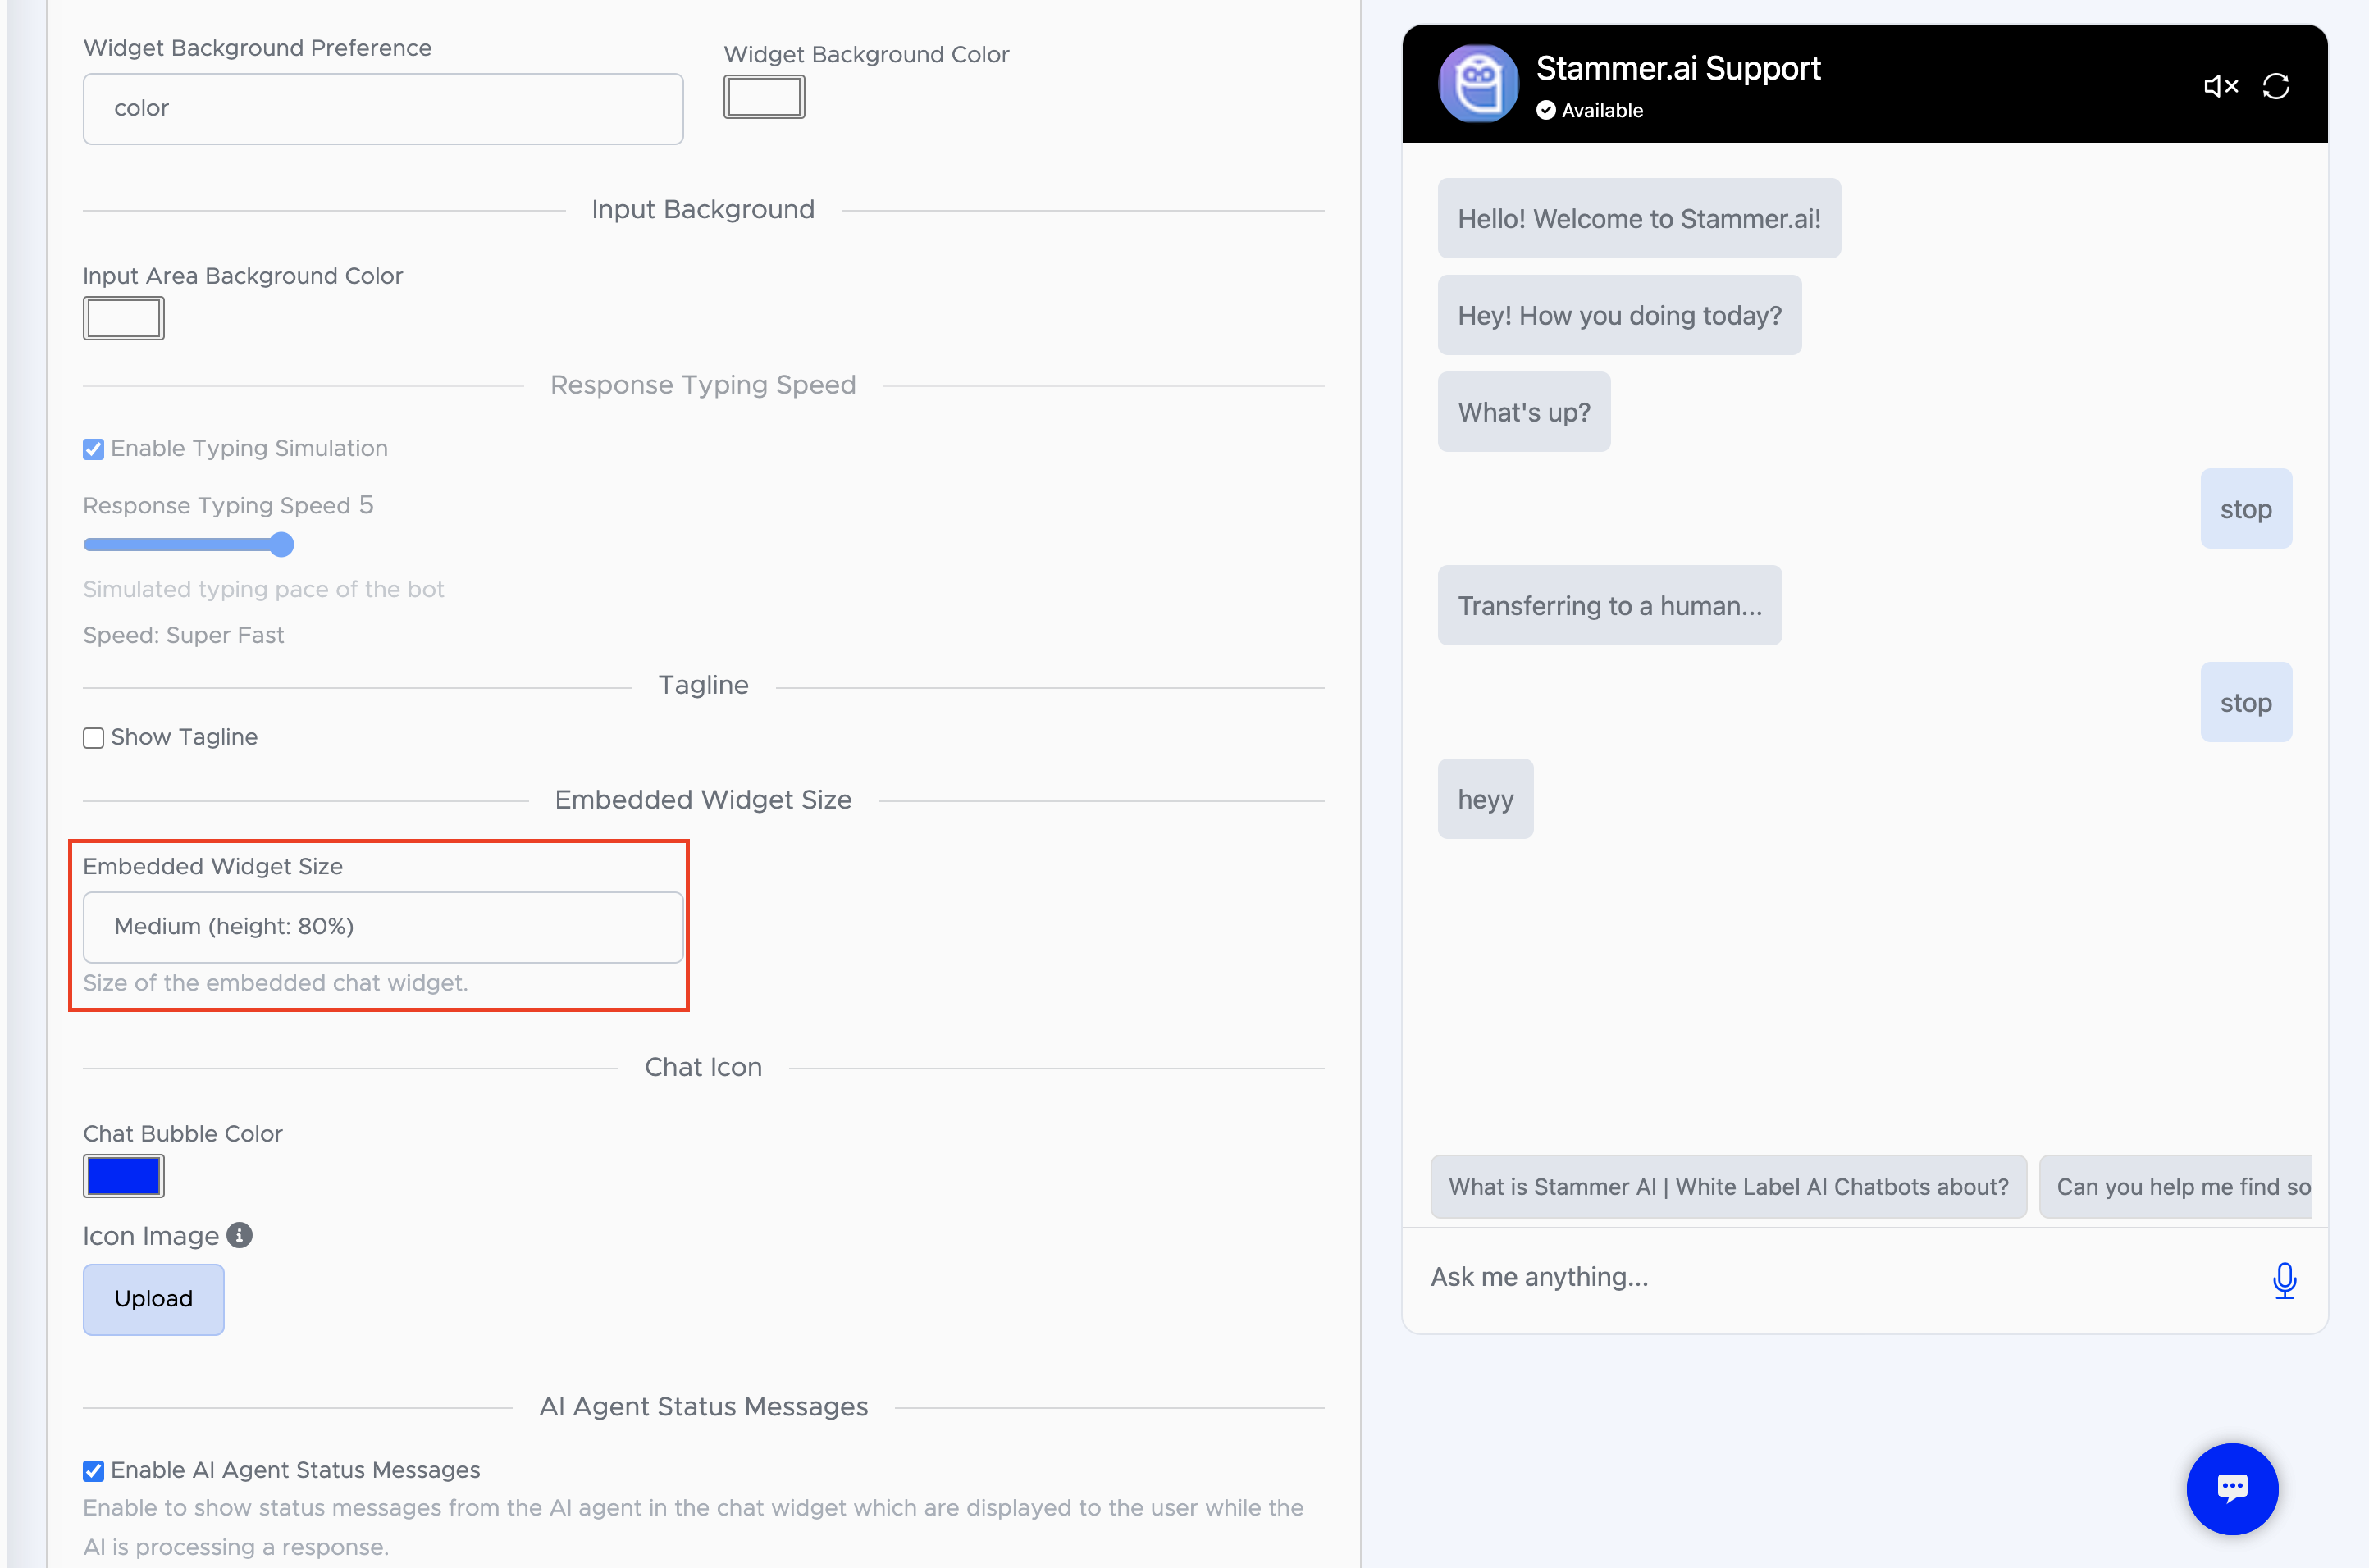Click the 'heyy' chat message

(1485, 799)
